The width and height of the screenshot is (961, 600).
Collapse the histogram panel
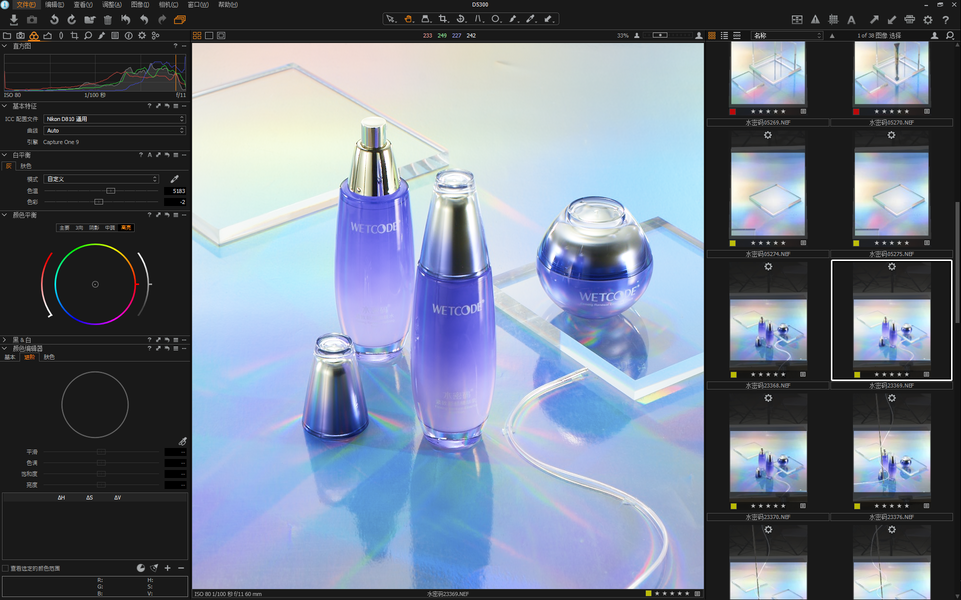point(5,46)
